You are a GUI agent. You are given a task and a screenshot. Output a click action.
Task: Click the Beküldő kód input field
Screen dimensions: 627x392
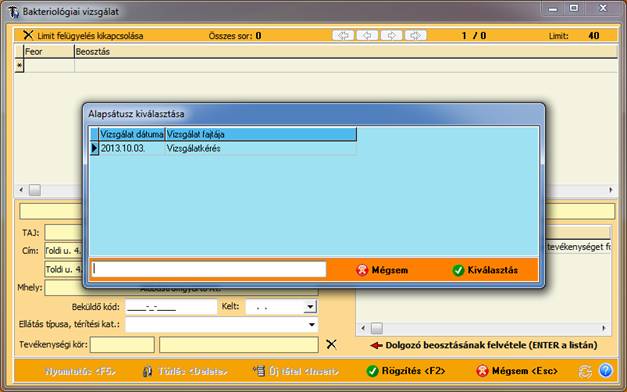(x=171, y=307)
